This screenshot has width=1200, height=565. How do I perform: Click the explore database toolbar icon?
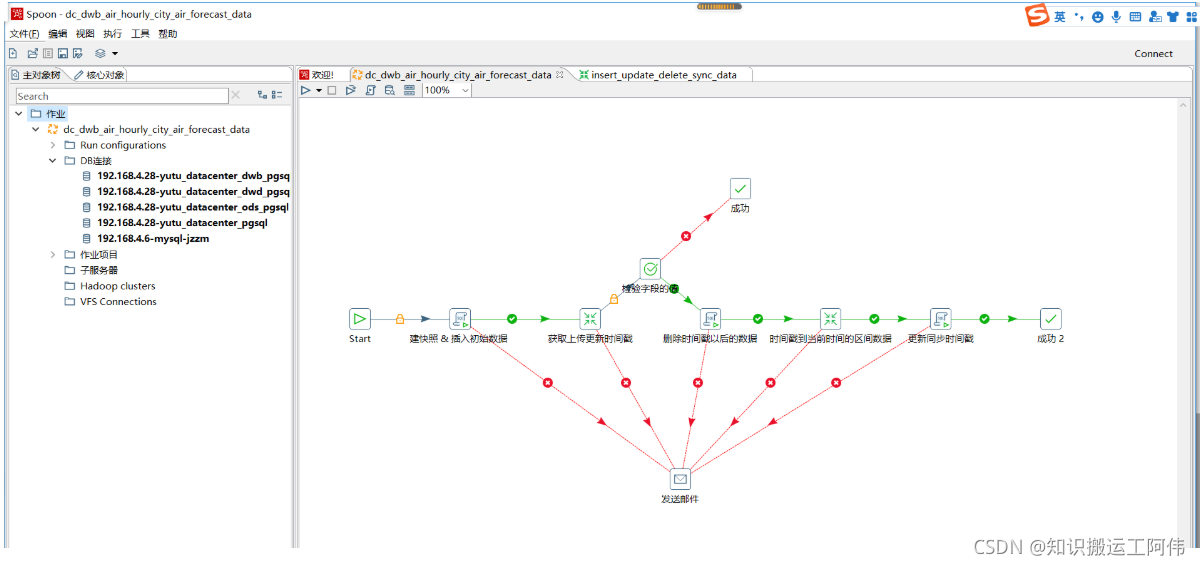389,90
